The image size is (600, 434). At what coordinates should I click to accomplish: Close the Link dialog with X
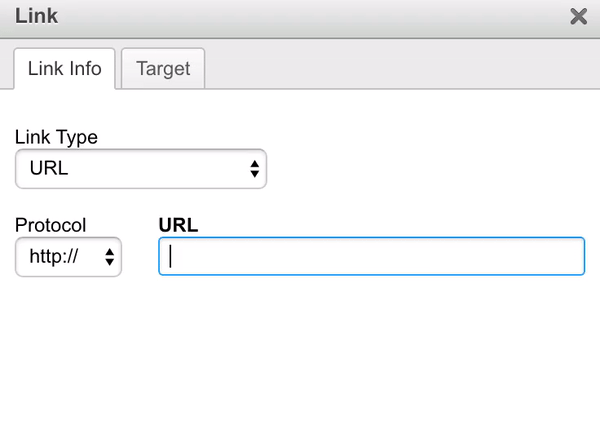577,16
